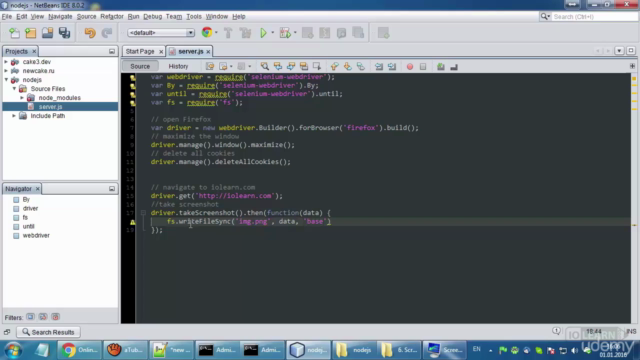The image size is (640, 360).
Task: Start macro recording with red circle
Action: click(x=410, y=67)
